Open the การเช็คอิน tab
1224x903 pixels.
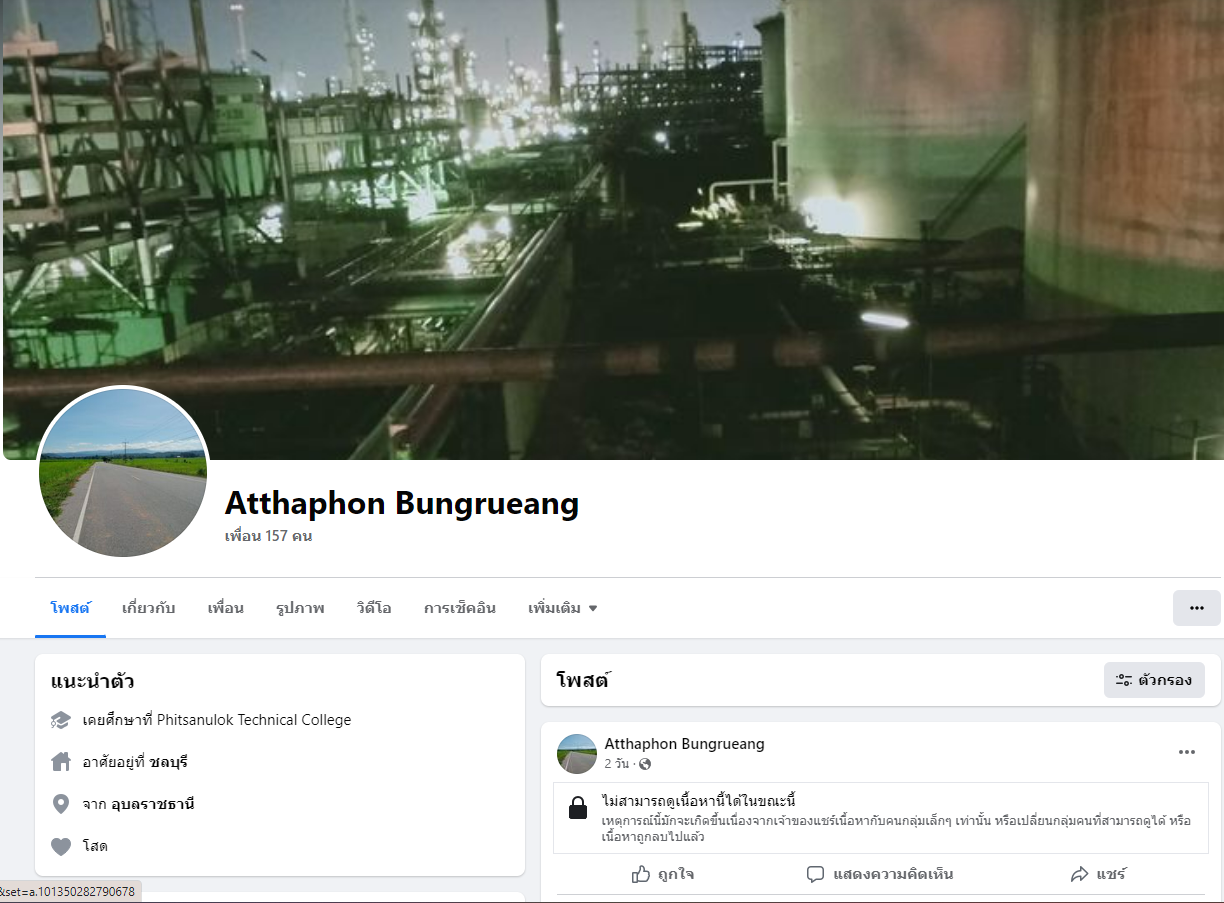[460, 608]
